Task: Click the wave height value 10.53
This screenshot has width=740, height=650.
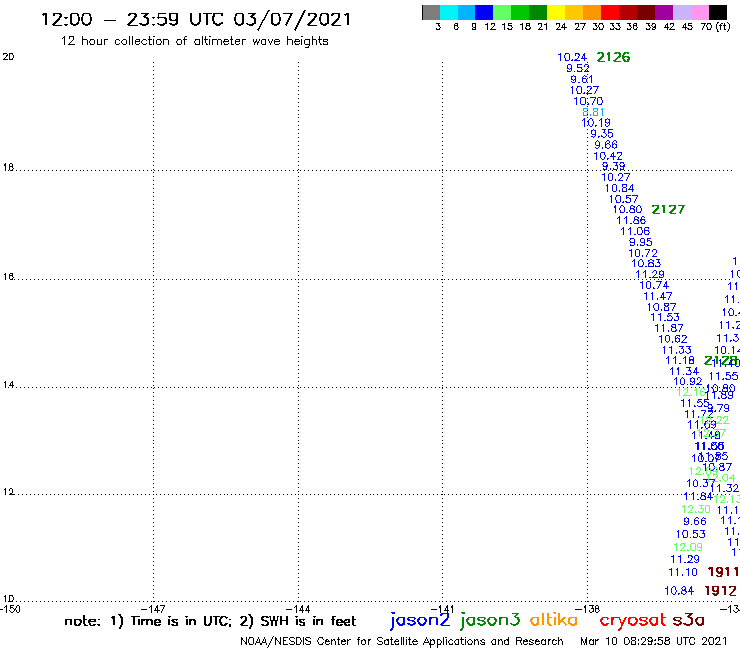Action: coord(690,534)
